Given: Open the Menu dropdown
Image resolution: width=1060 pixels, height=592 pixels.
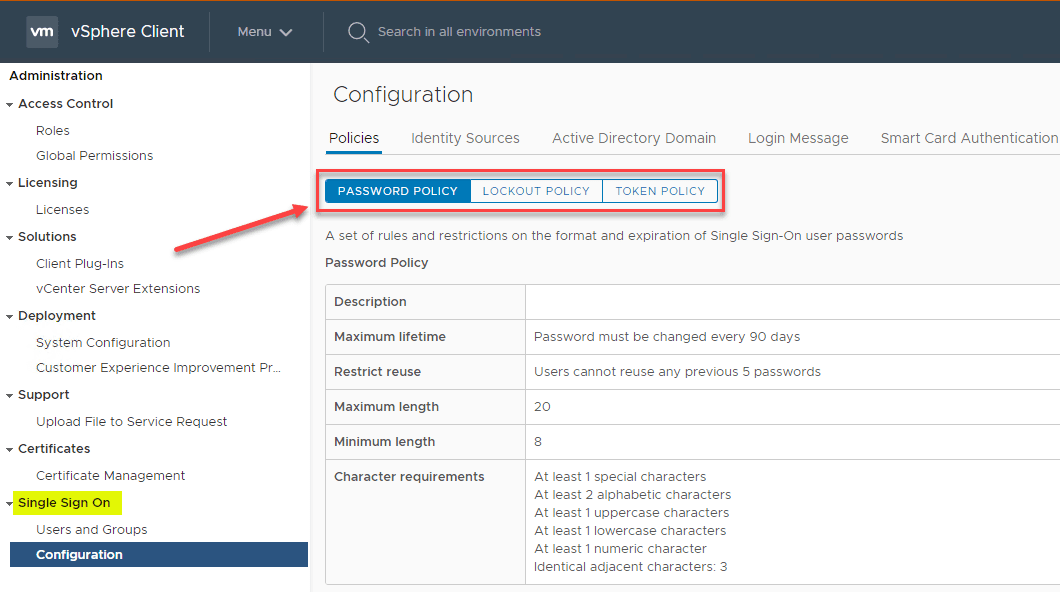Looking at the screenshot, I should (x=264, y=31).
